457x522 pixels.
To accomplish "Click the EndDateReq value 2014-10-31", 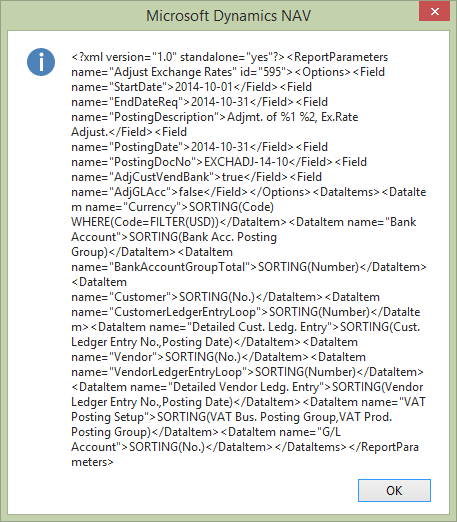I will coord(220,102).
